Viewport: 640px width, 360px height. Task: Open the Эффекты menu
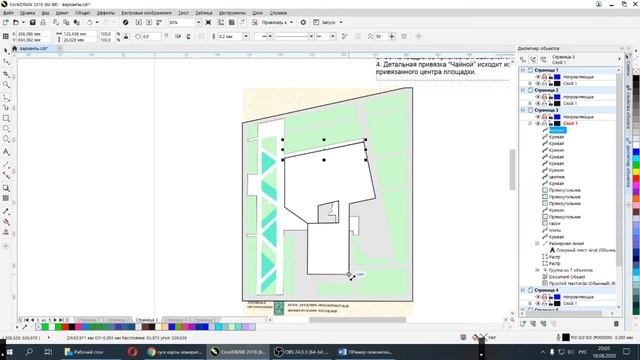point(106,13)
